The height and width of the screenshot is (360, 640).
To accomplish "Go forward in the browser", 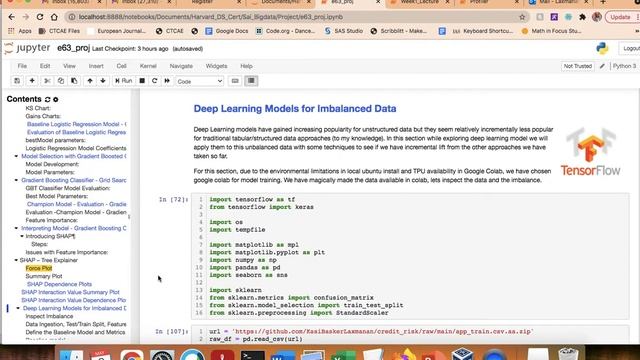I will [25, 17].
